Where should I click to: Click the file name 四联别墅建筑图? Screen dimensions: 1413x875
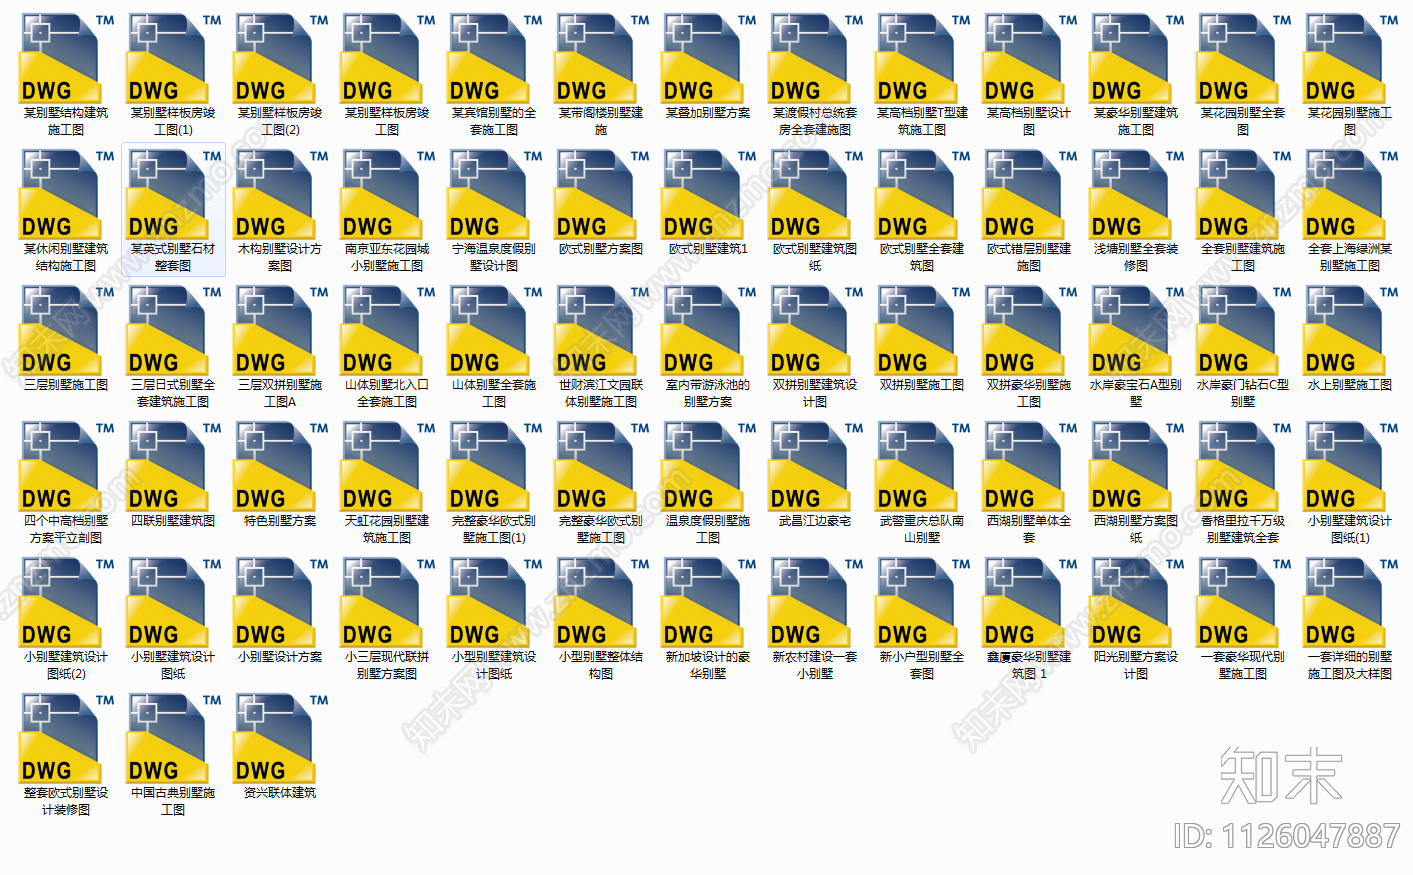coord(173,521)
